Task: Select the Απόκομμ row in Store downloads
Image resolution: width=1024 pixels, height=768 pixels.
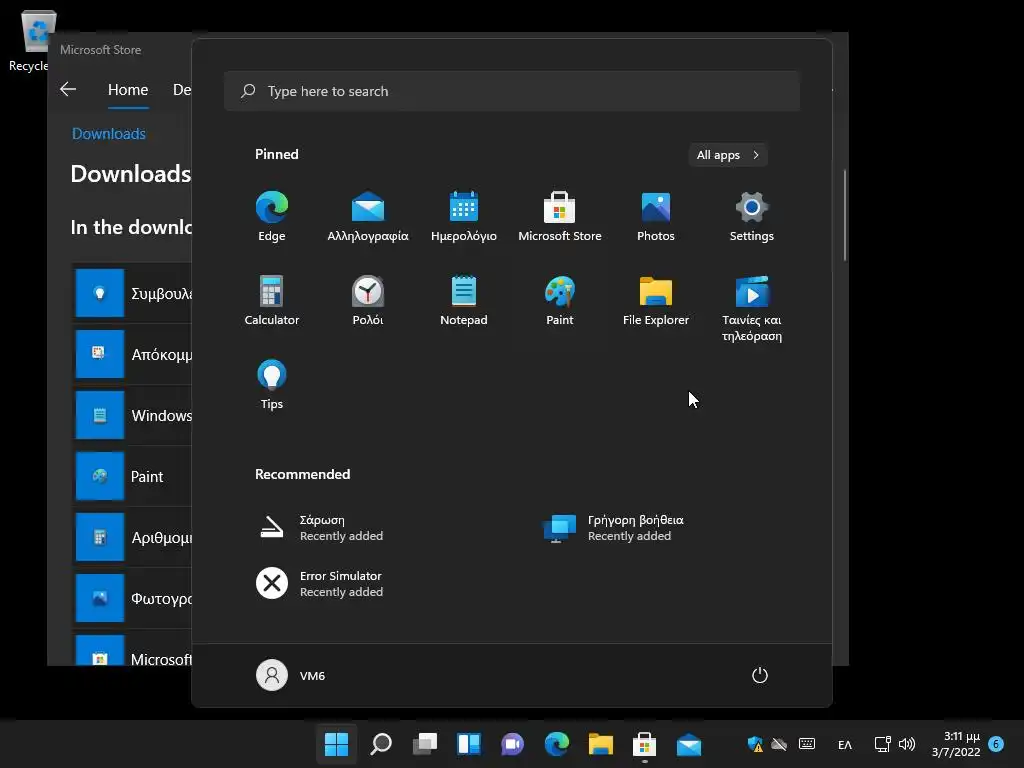Action: click(x=132, y=355)
